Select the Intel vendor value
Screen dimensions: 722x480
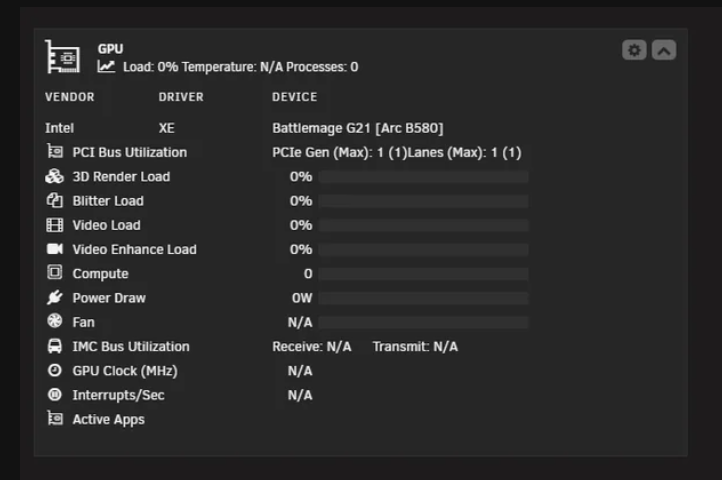pyautogui.click(x=59, y=128)
